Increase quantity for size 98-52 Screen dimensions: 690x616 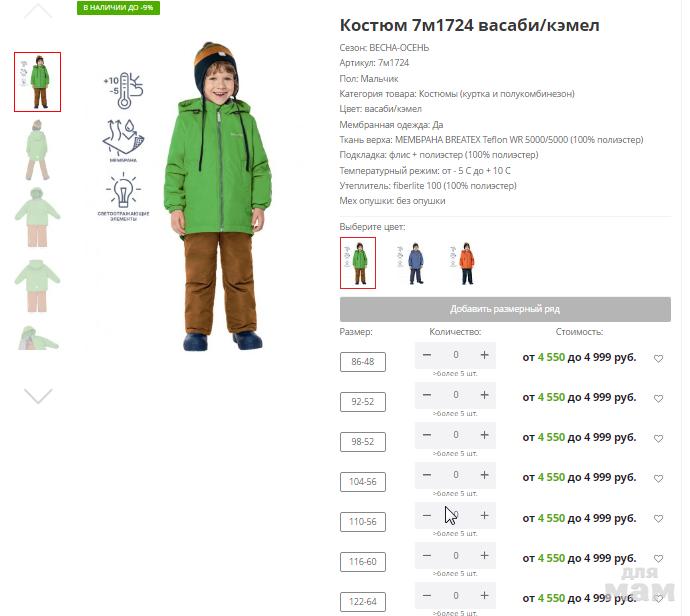[x=484, y=435]
